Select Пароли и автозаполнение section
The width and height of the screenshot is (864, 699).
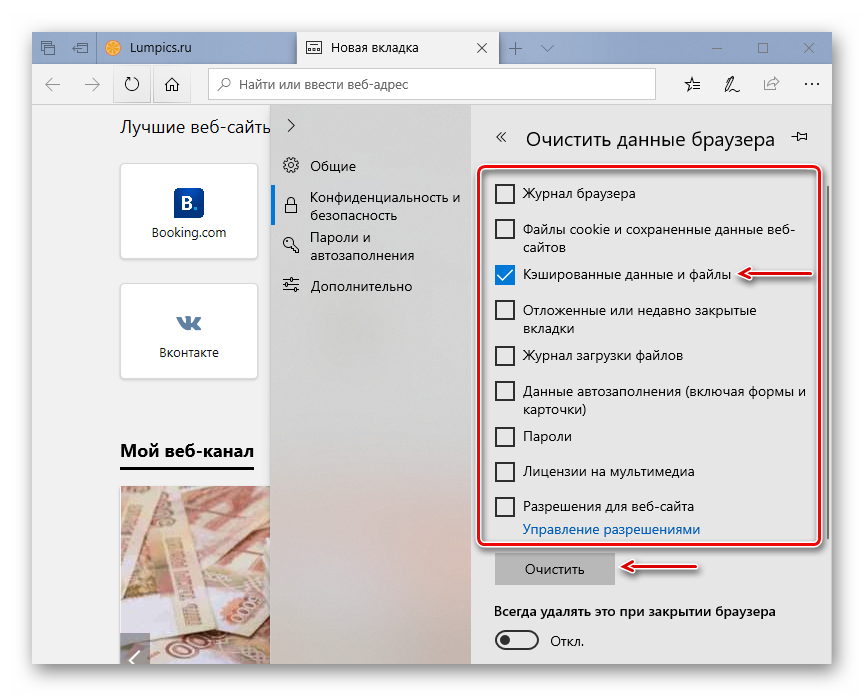[361, 246]
